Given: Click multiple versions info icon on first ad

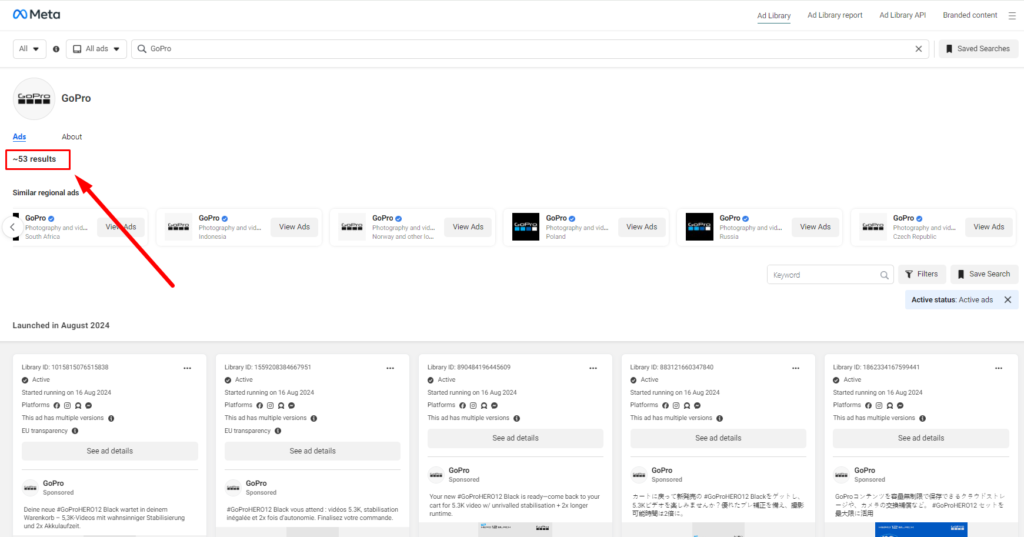Looking at the screenshot, I should [111, 418].
